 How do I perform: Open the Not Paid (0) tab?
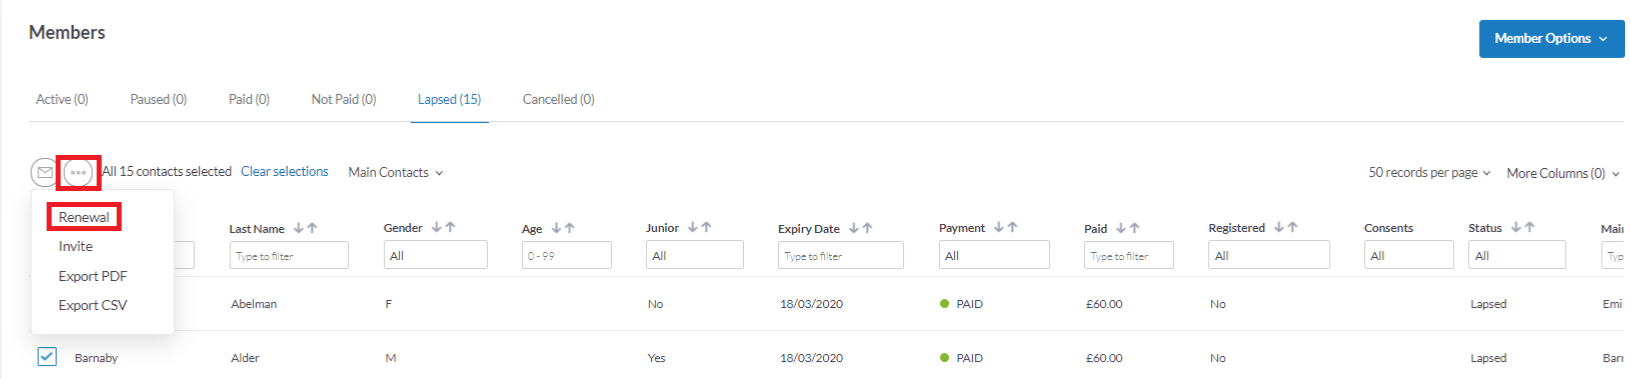tap(344, 99)
